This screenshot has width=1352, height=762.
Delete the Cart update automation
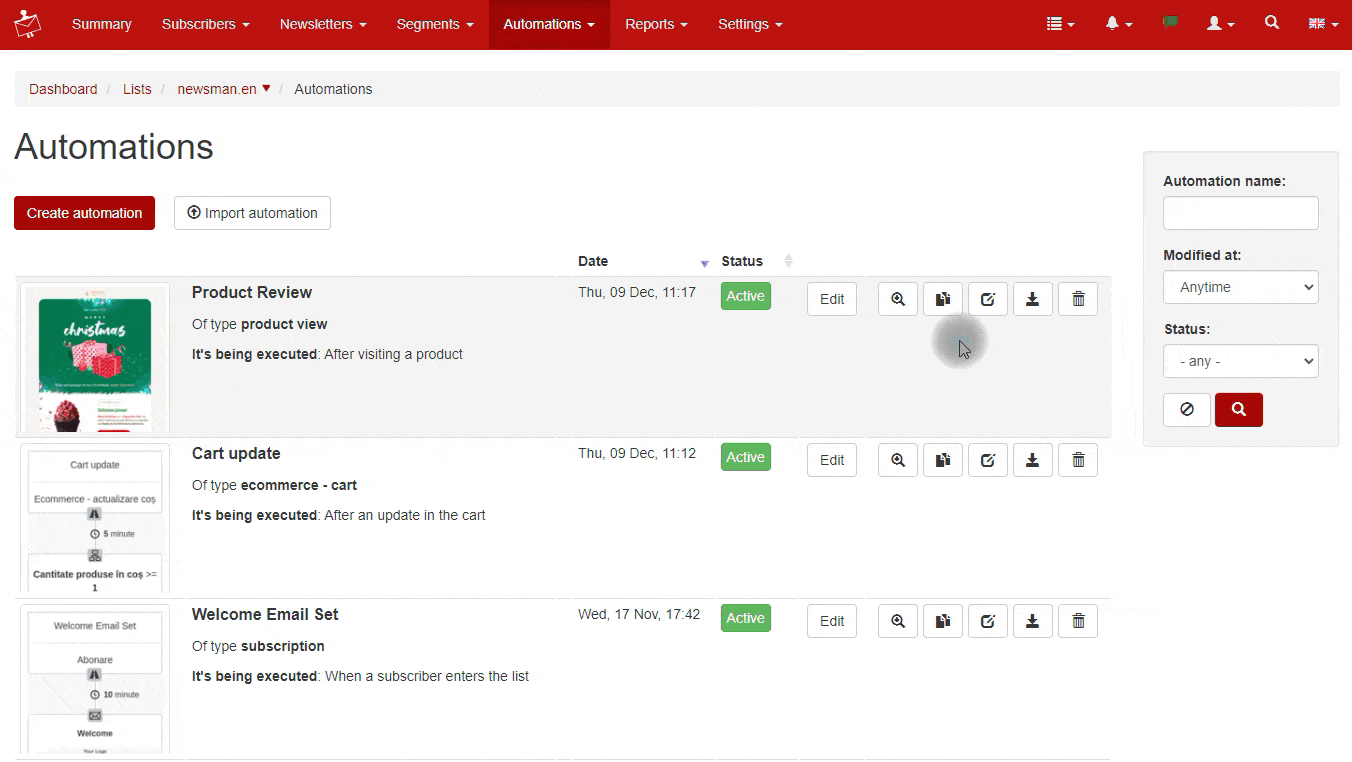tap(1078, 460)
